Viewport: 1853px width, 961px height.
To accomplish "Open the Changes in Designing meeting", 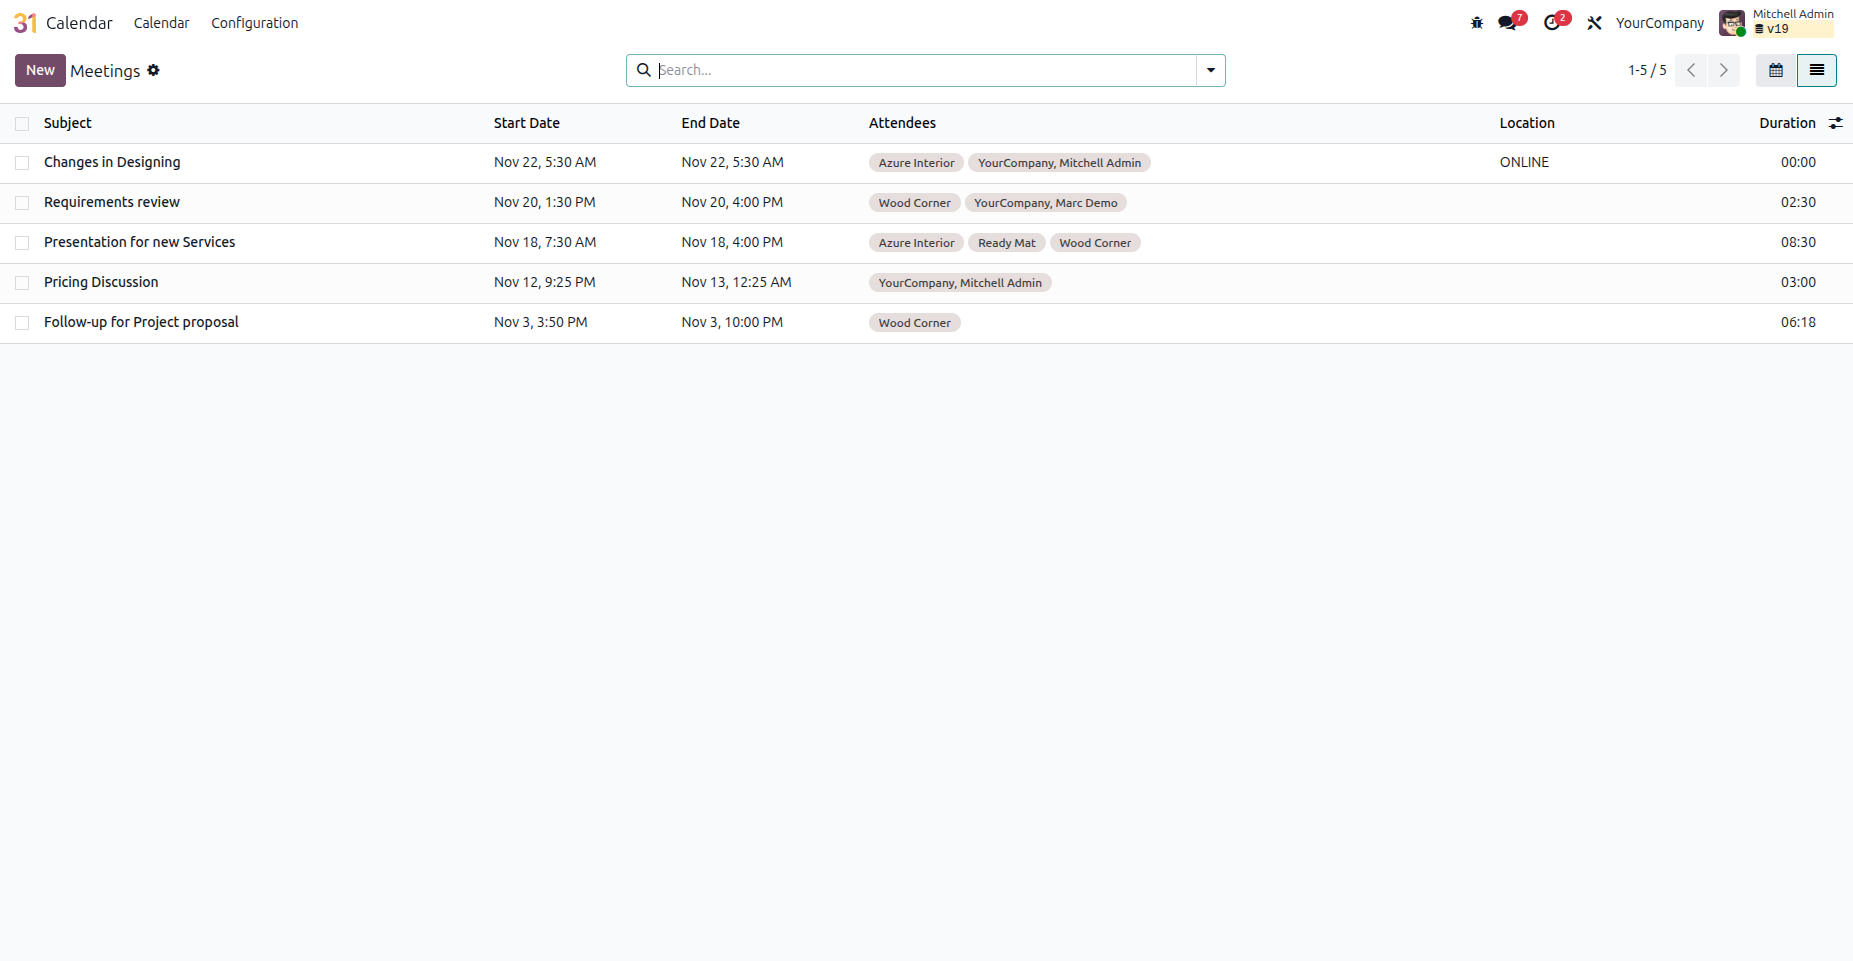I will (x=112, y=162).
